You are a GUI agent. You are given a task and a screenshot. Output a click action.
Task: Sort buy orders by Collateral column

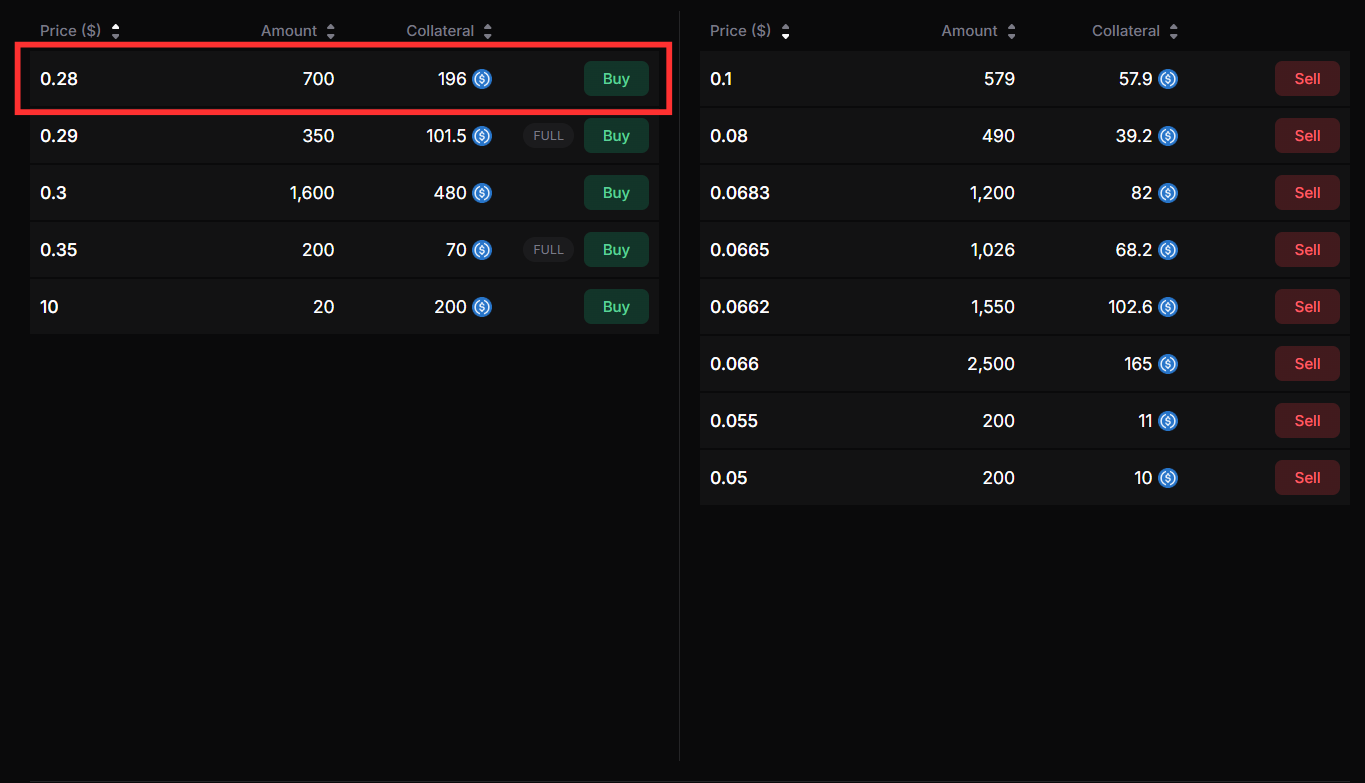coord(487,31)
